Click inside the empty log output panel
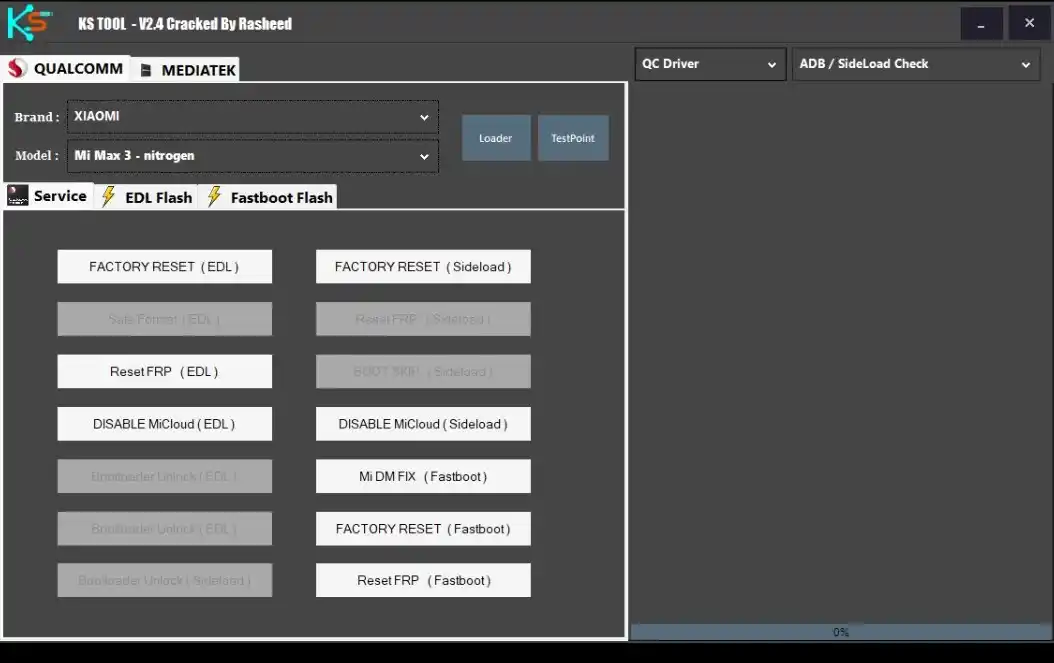Screen dimensions: 1054x663 tap(840, 353)
